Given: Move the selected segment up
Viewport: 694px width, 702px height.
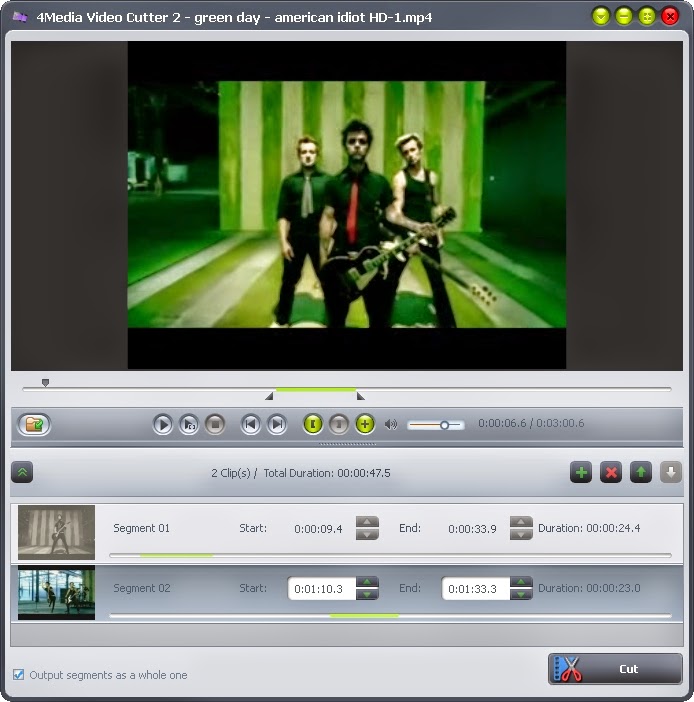Looking at the screenshot, I should point(640,472).
